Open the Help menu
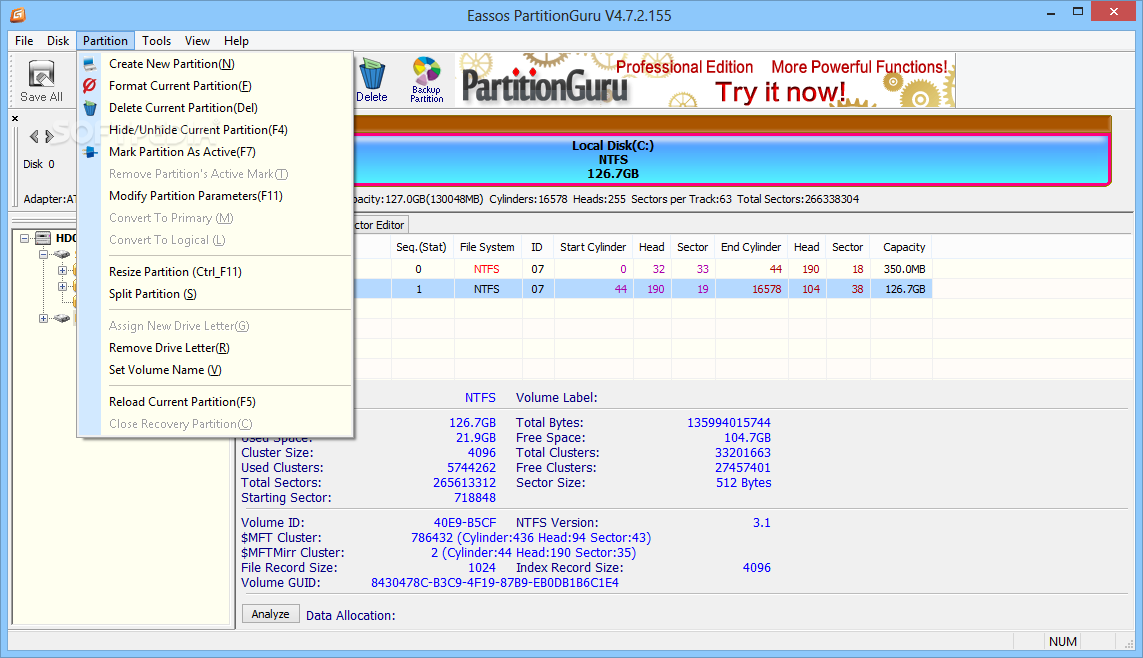 236,41
